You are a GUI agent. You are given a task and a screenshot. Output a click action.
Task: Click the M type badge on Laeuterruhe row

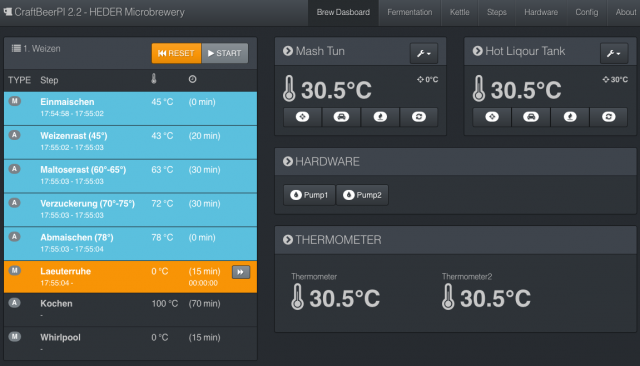click(15, 271)
